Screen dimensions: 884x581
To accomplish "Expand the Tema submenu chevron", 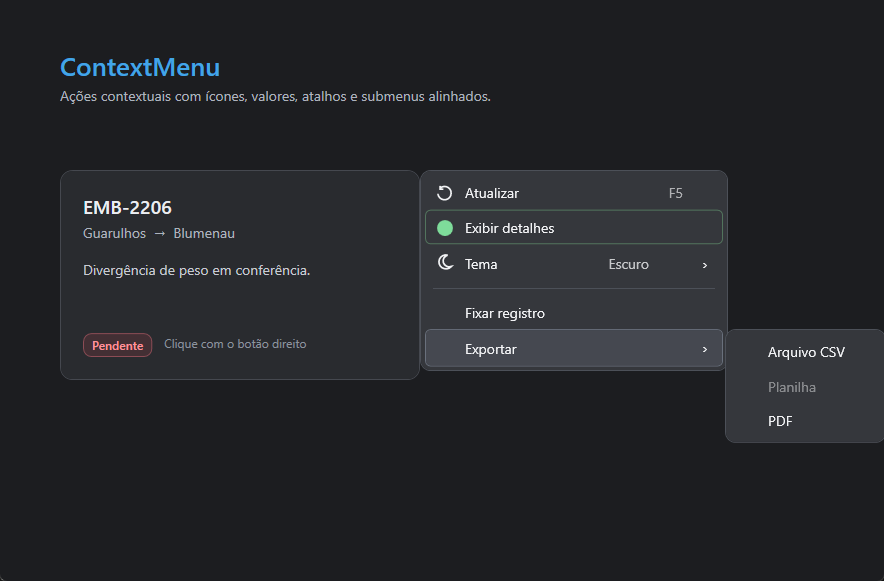I will (x=705, y=265).
